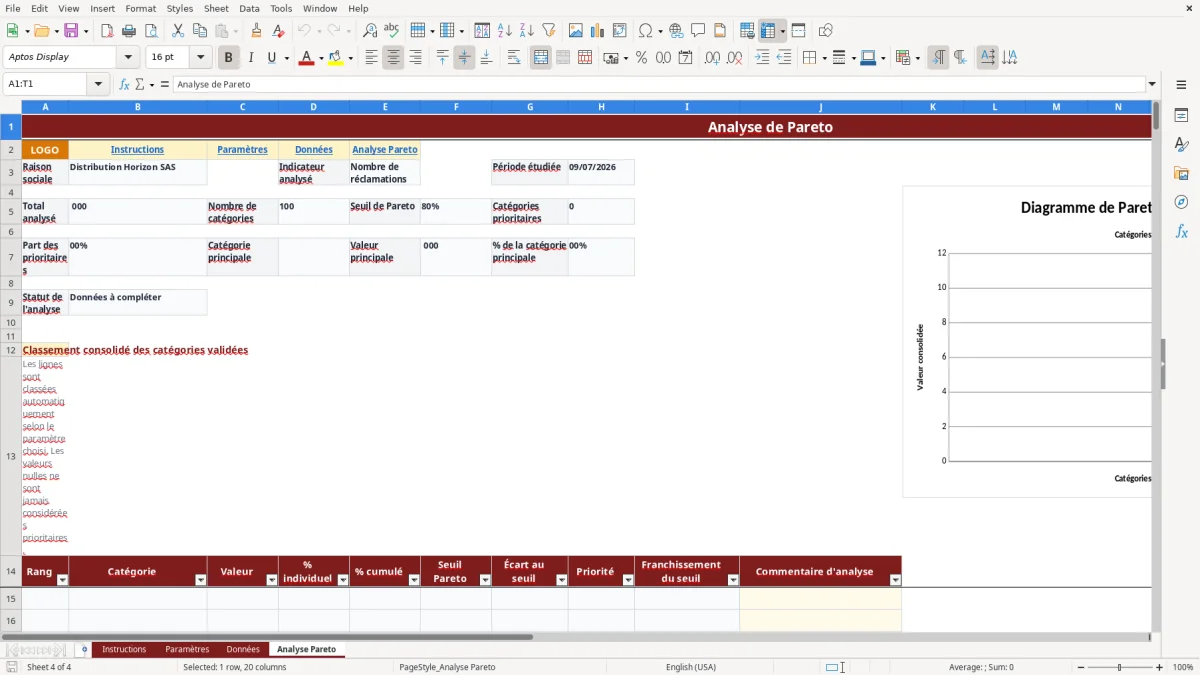The width and height of the screenshot is (1200, 675).
Task: Open font size dropdown 16 pt
Action: pyautogui.click(x=200, y=57)
